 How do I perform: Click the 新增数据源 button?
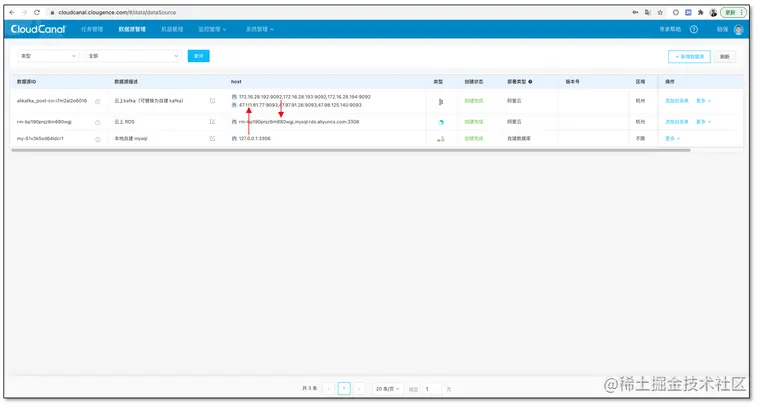click(689, 57)
